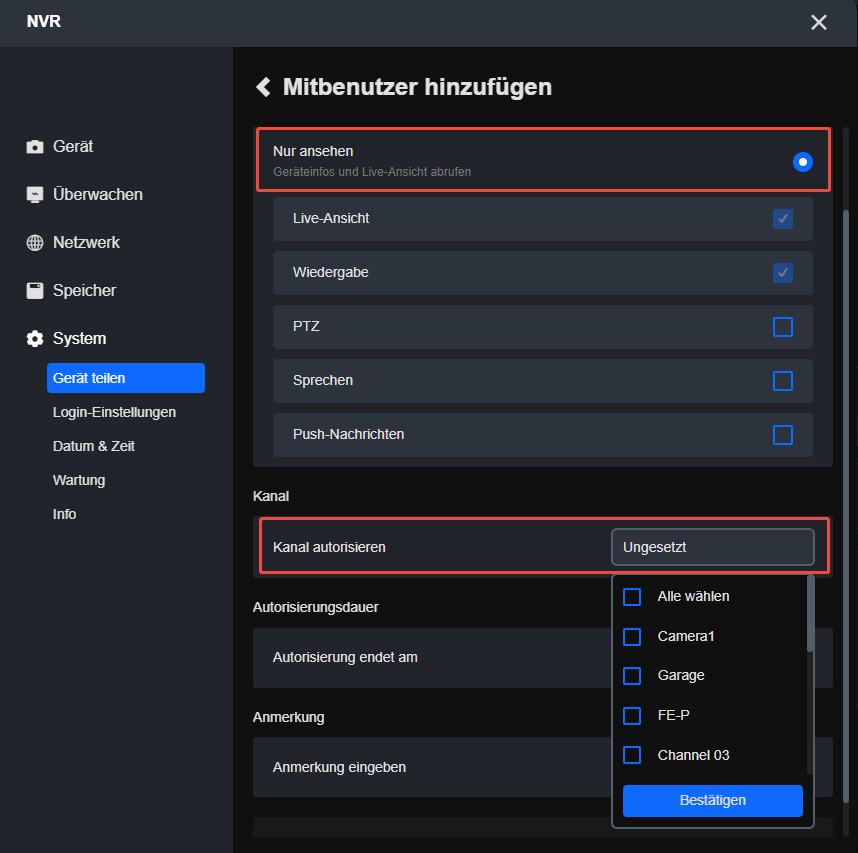This screenshot has width=858, height=853.
Task: Confirm channel selection with Bestätigen
Action: [x=712, y=800]
